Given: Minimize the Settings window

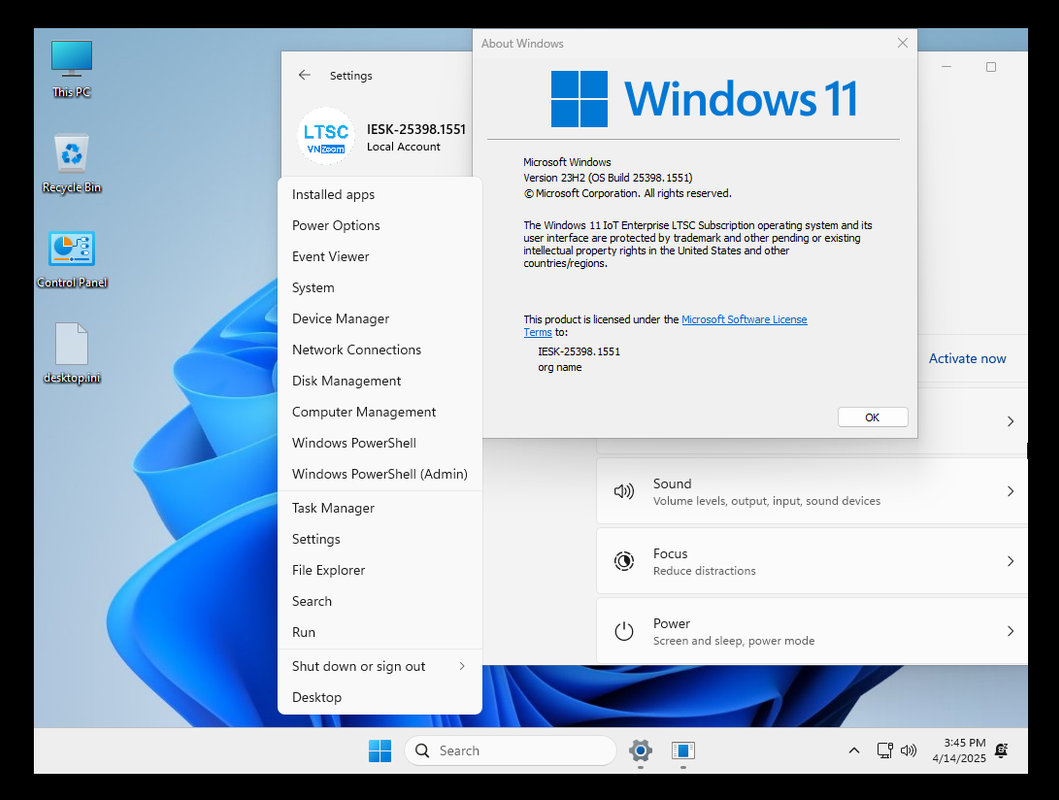Looking at the screenshot, I should click(x=946, y=67).
